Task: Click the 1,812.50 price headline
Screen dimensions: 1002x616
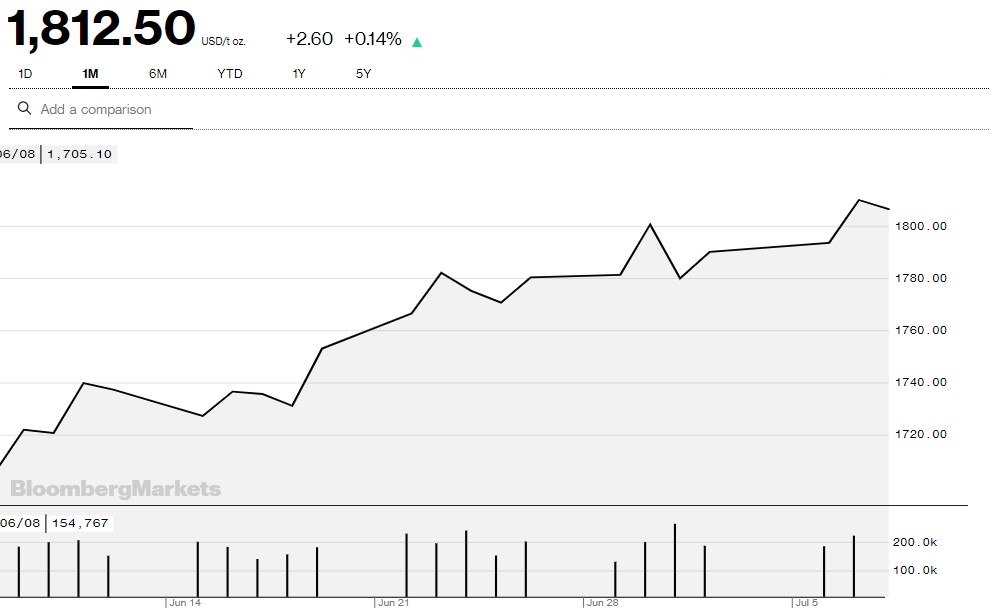Action: (x=102, y=30)
